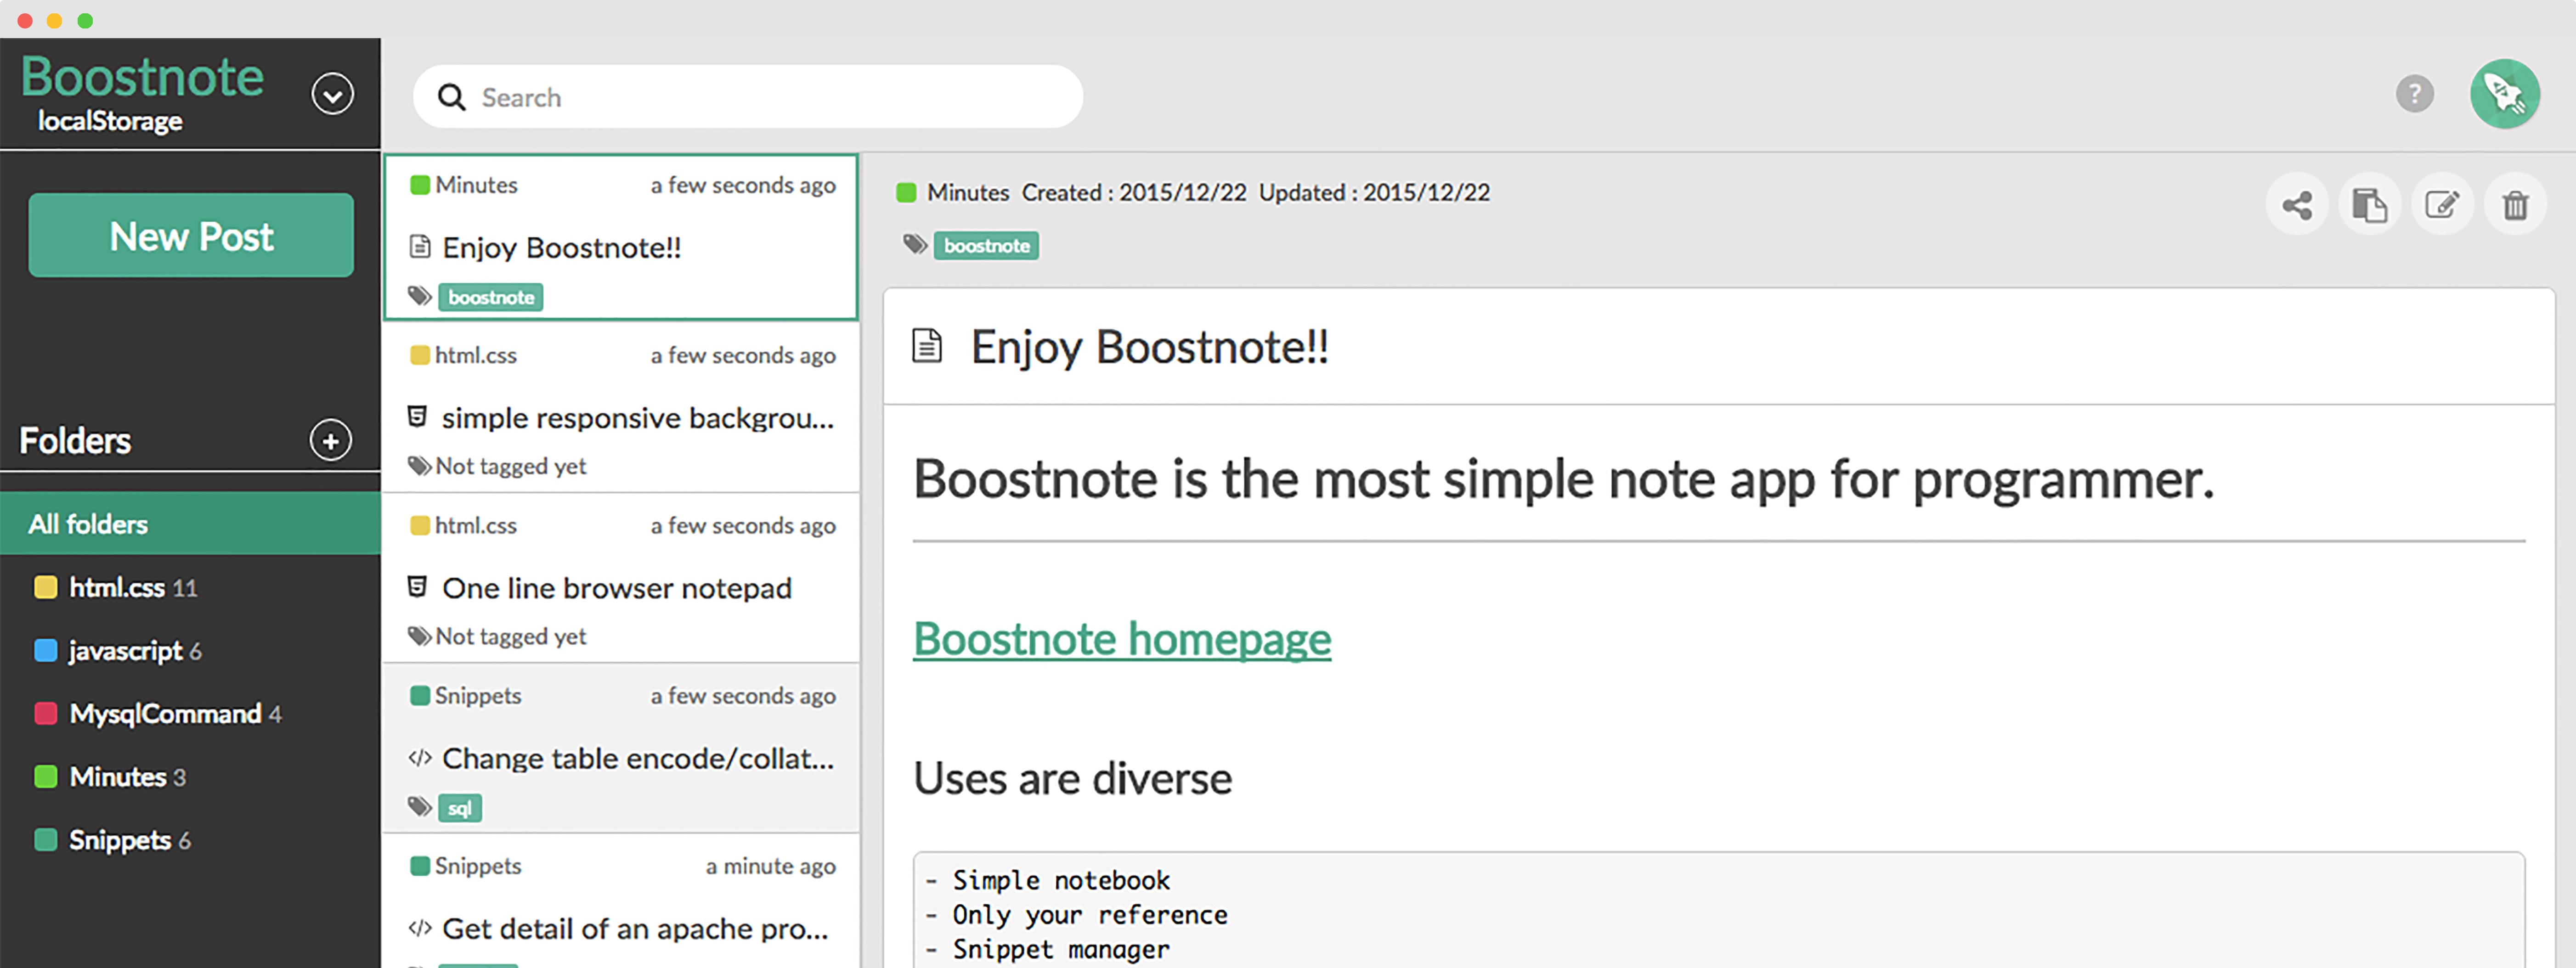Select the Enjoy Boostnote!! note in list

(621, 237)
